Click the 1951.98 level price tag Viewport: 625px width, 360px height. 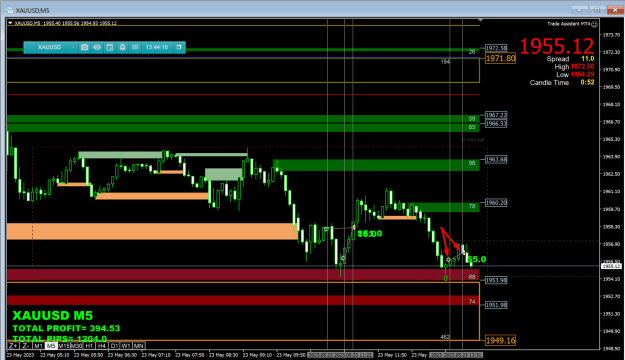496,305
